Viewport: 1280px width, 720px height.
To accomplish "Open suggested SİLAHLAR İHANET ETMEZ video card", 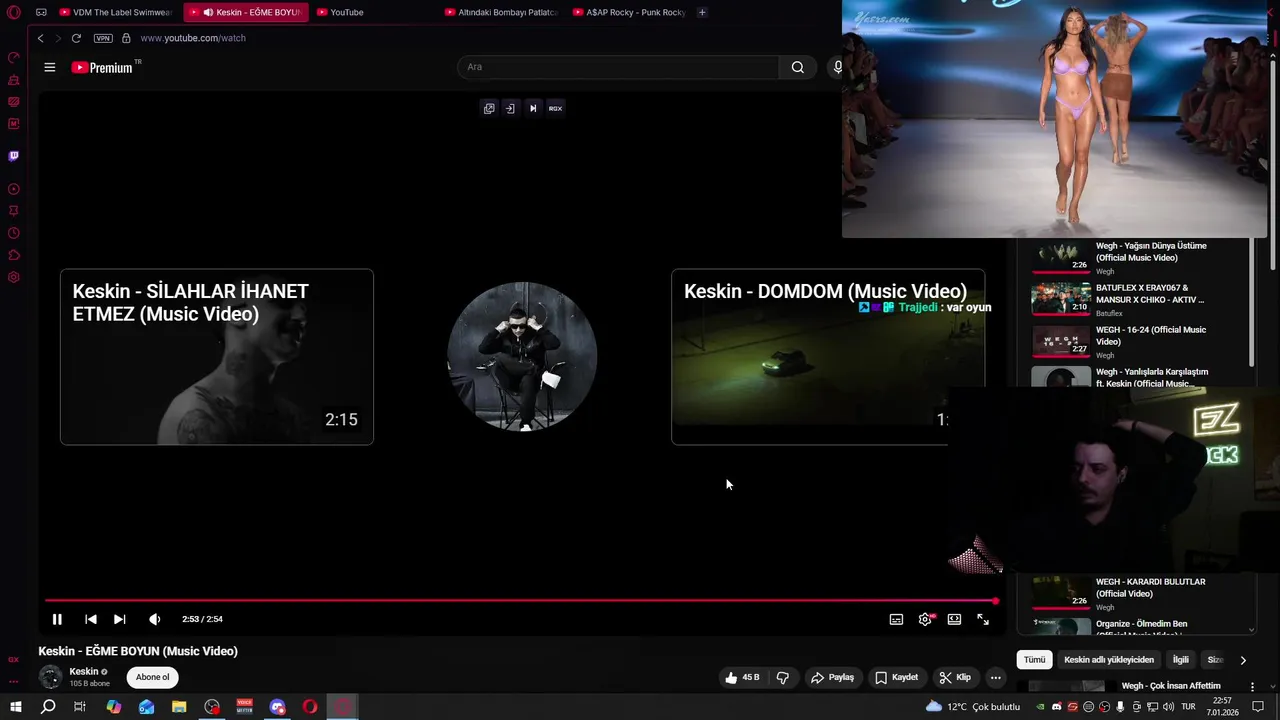I will pos(217,357).
